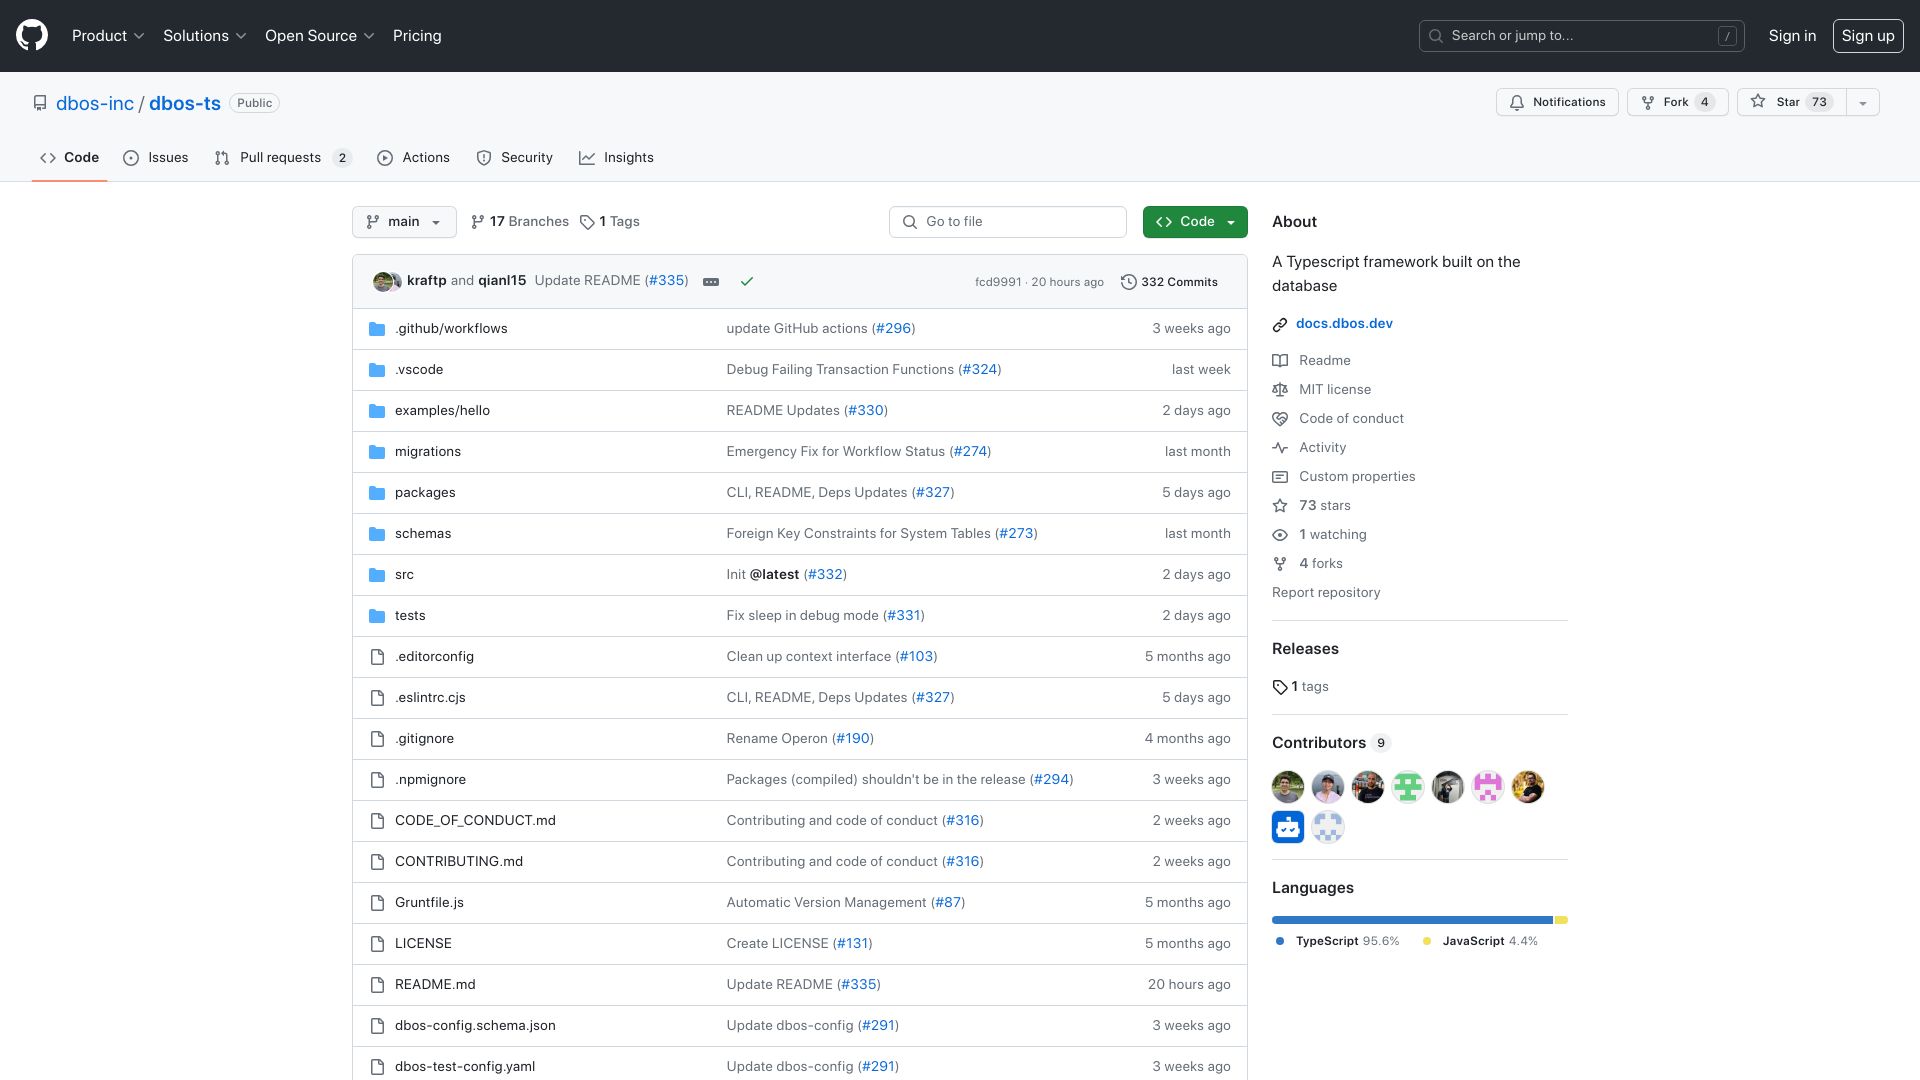Open dbos-config.schema.json file
This screenshot has width=1920, height=1080.
(x=475, y=1026)
